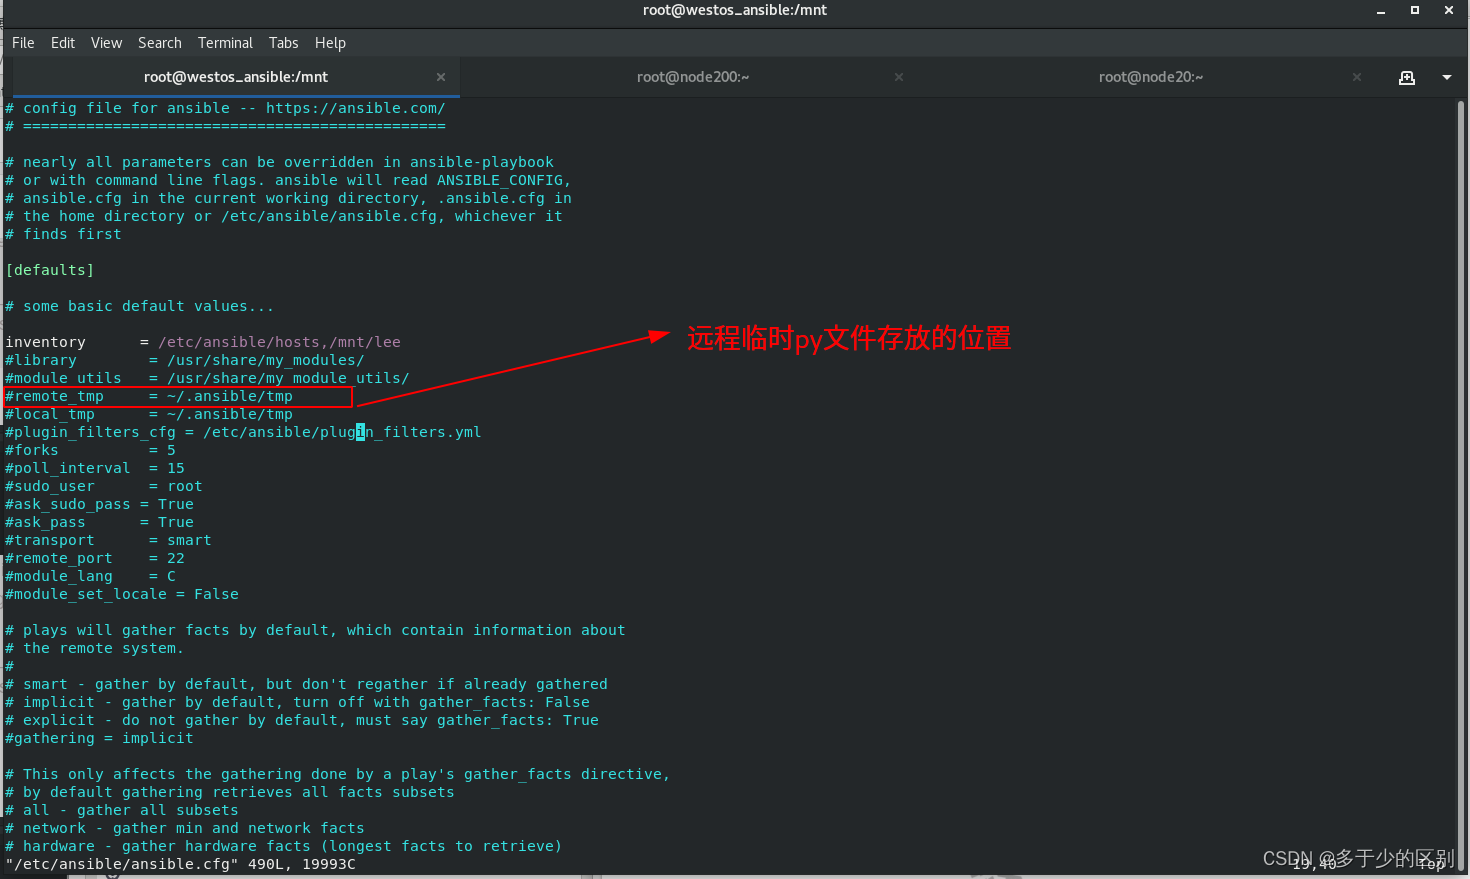
Task: Click the "# implicit - gather by default" line
Action: 297,702
